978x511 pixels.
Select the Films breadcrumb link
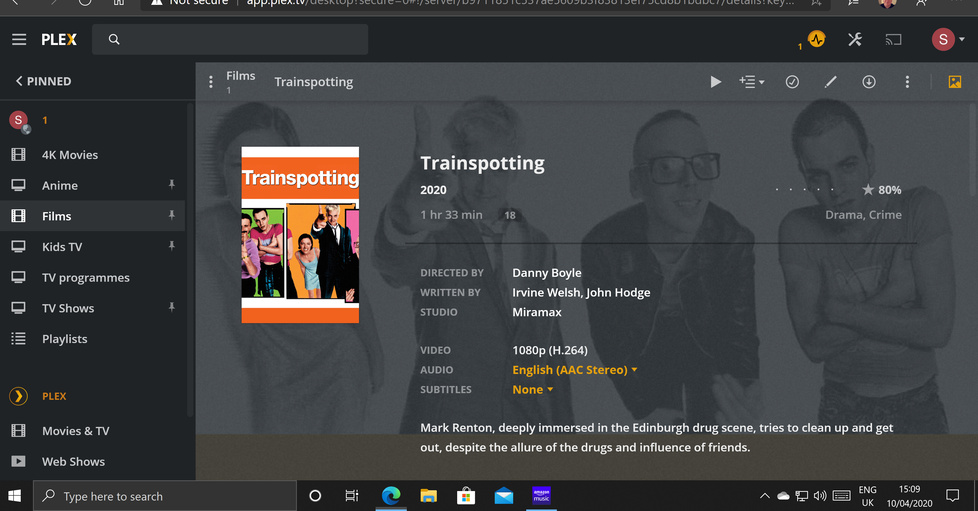tap(241, 76)
